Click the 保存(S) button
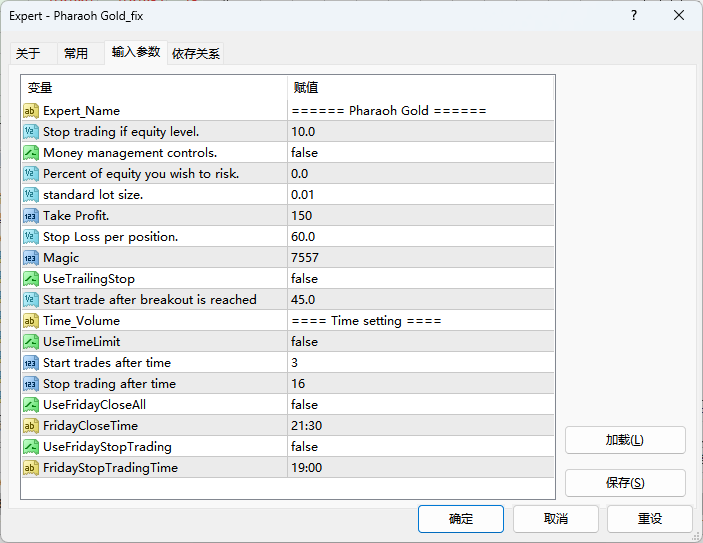Viewport: 703px width, 543px height. coord(625,483)
